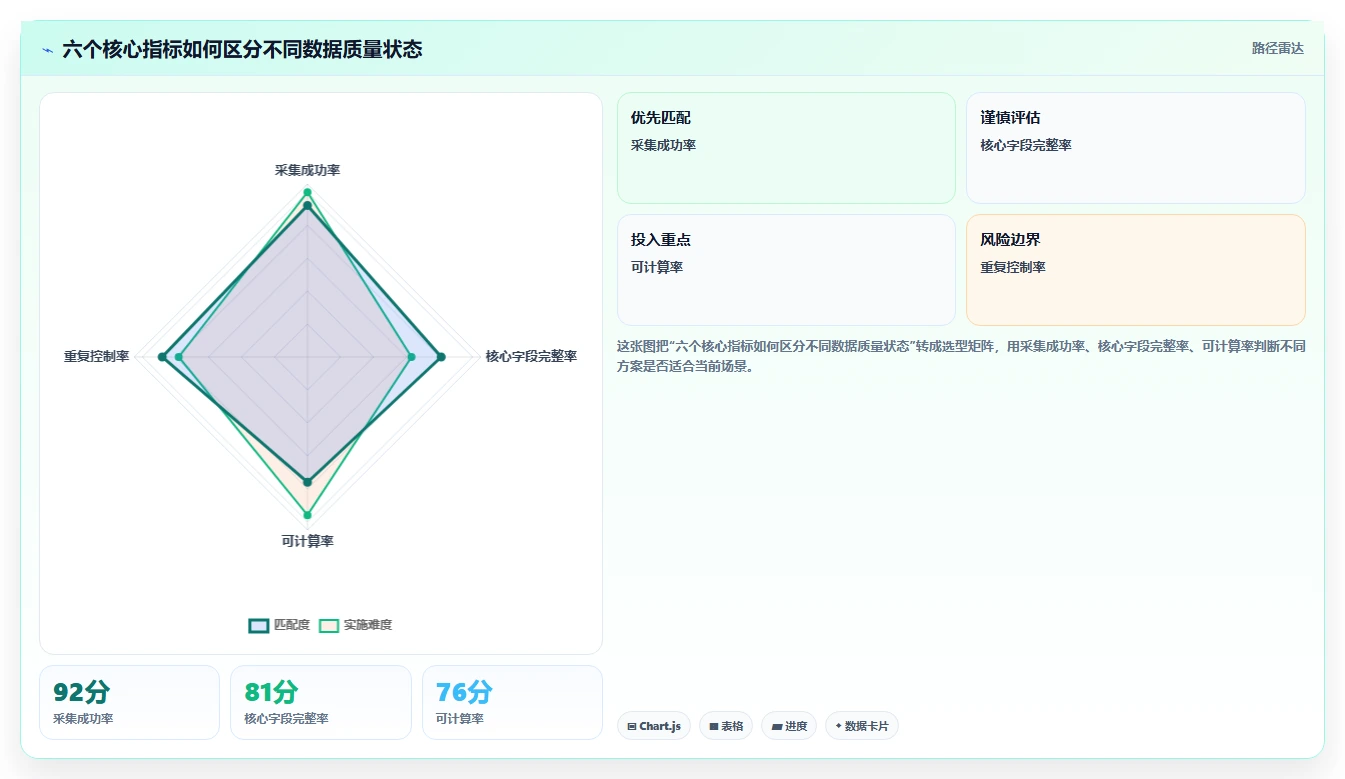This screenshot has height=779, width=1345.
Task: Click 可计算率 text in 投入重点 card
Action: coord(657,267)
